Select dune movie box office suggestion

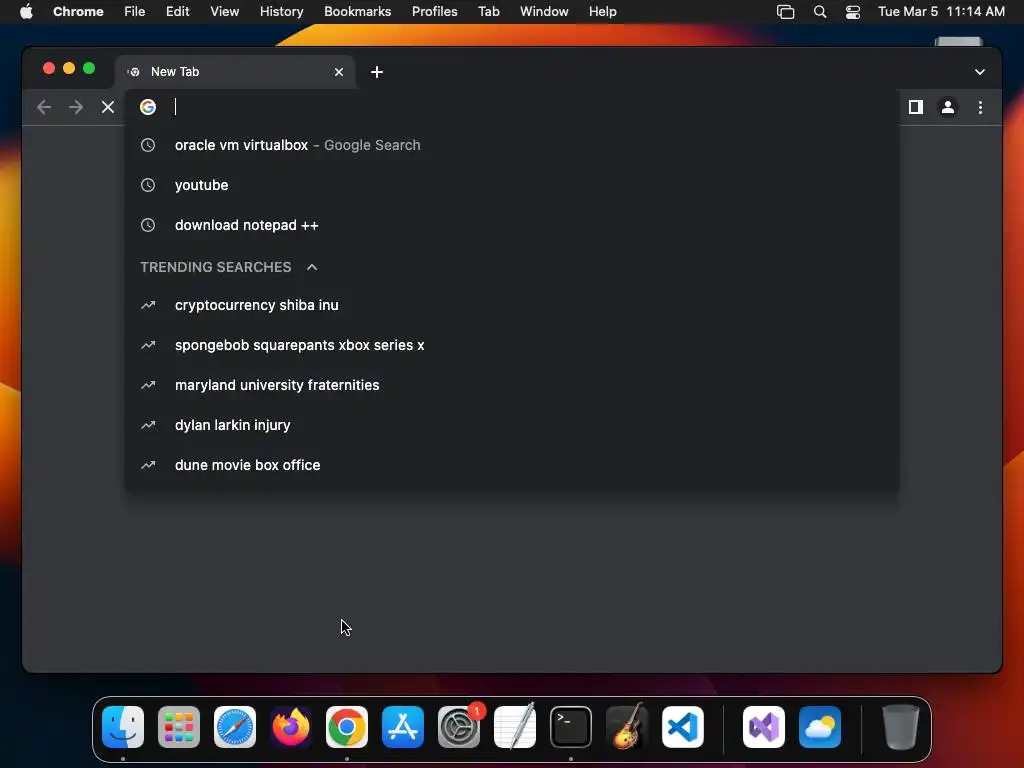(512, 465)
